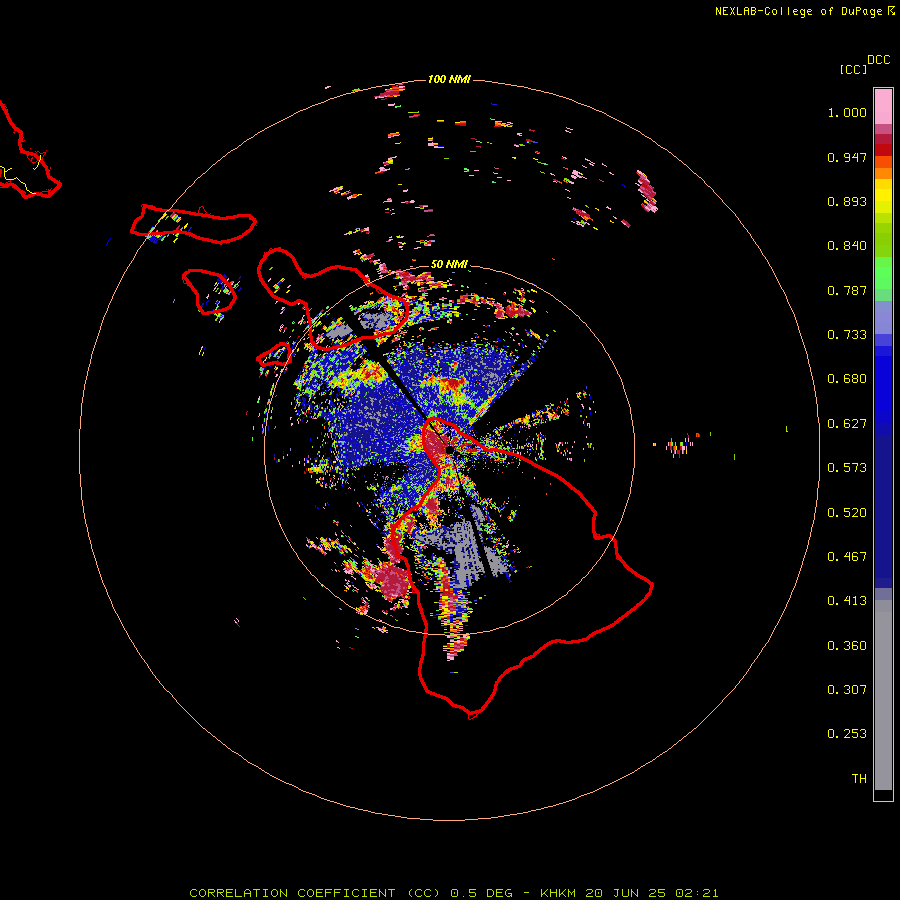900x900 pixels.
Task: Click the [CC] legend unit label
Action: click(853, 69)
